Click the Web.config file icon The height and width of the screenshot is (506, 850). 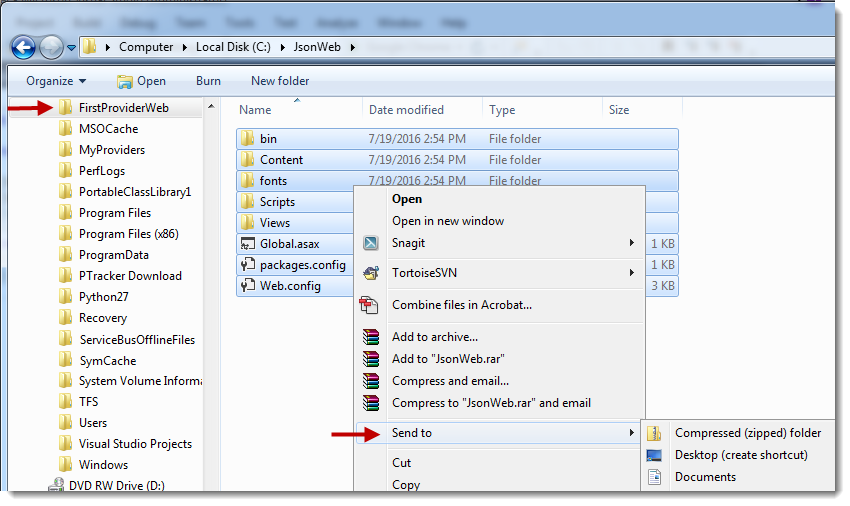coord(248,286)
